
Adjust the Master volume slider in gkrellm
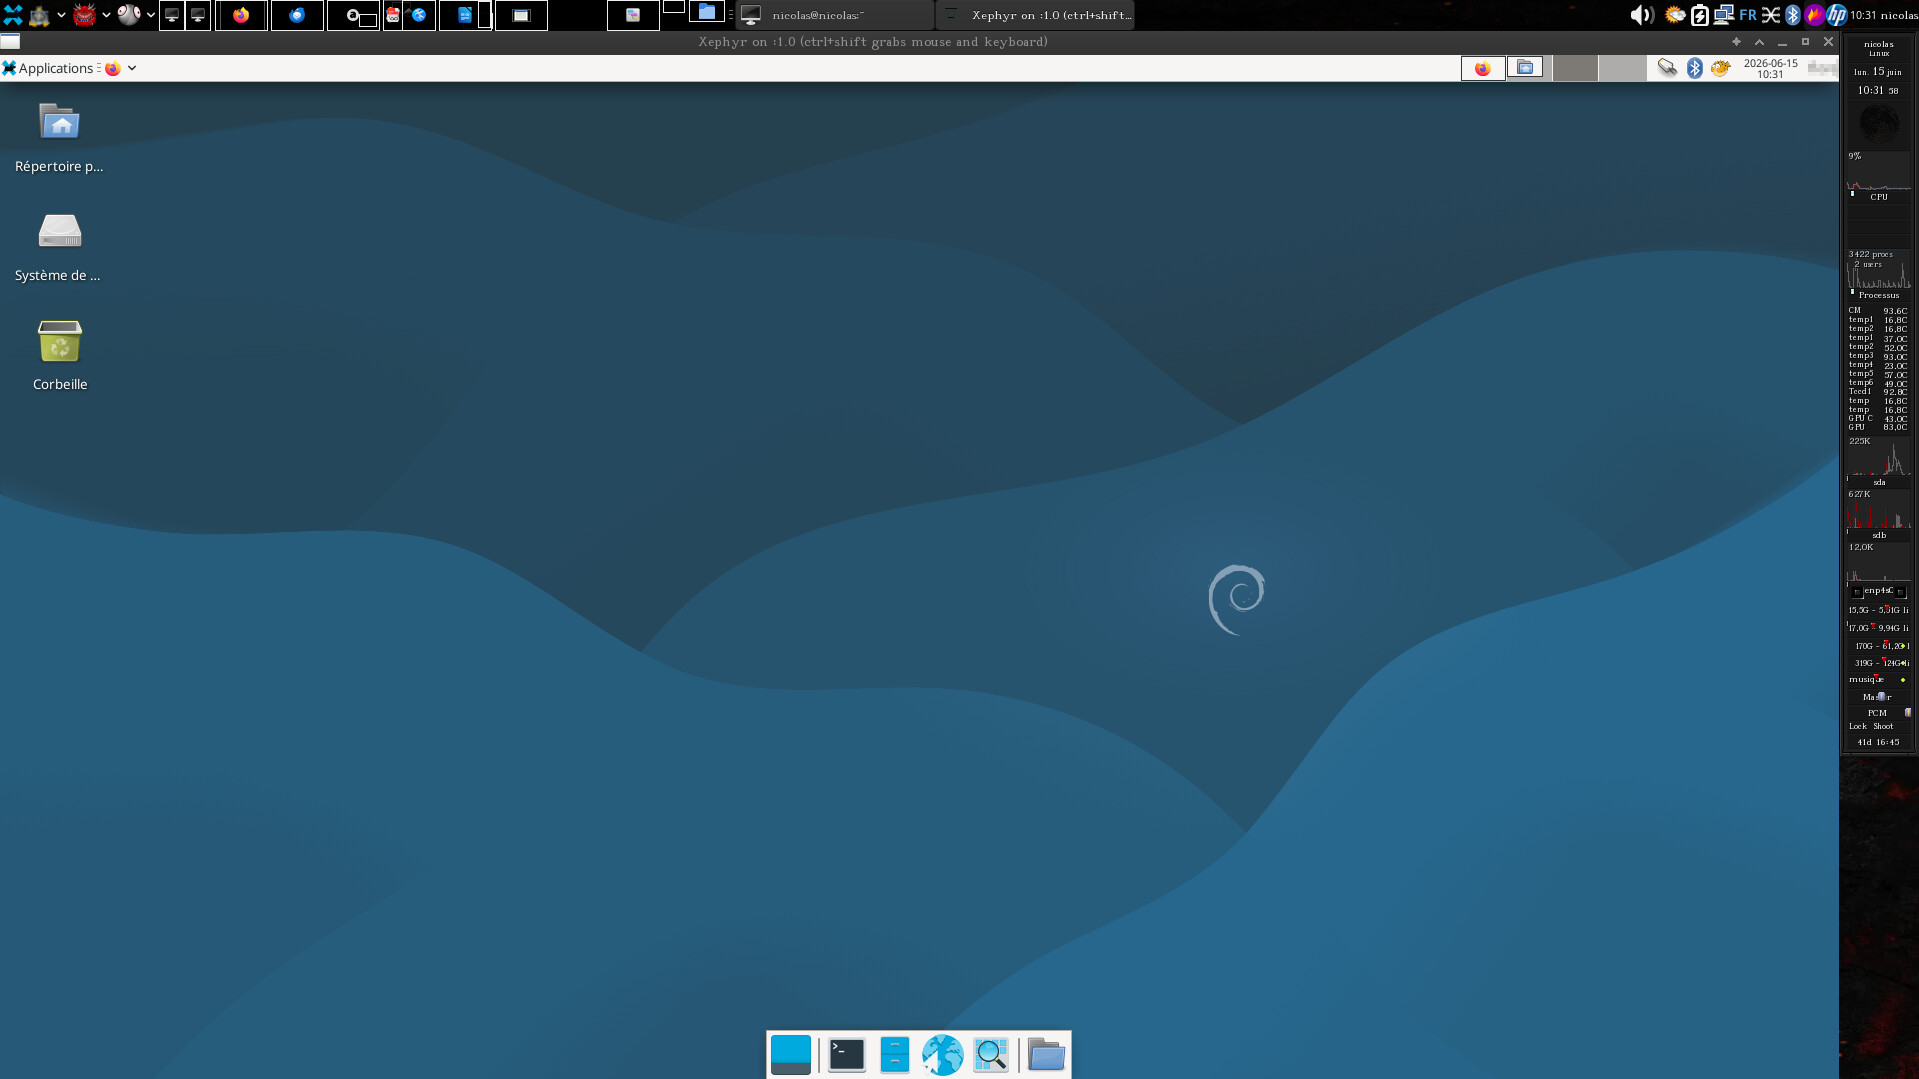point(1879,697)
